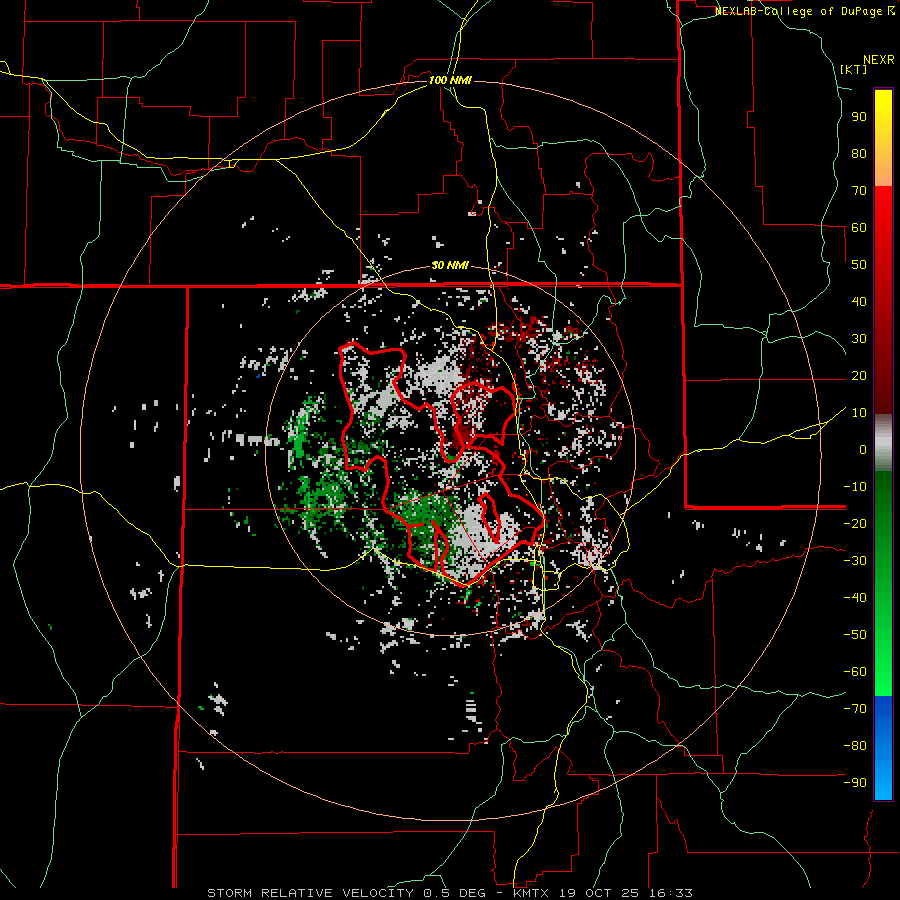Click the -10 scale label
The height and width of the screenshot is (900, 900).
coord(855,487)
